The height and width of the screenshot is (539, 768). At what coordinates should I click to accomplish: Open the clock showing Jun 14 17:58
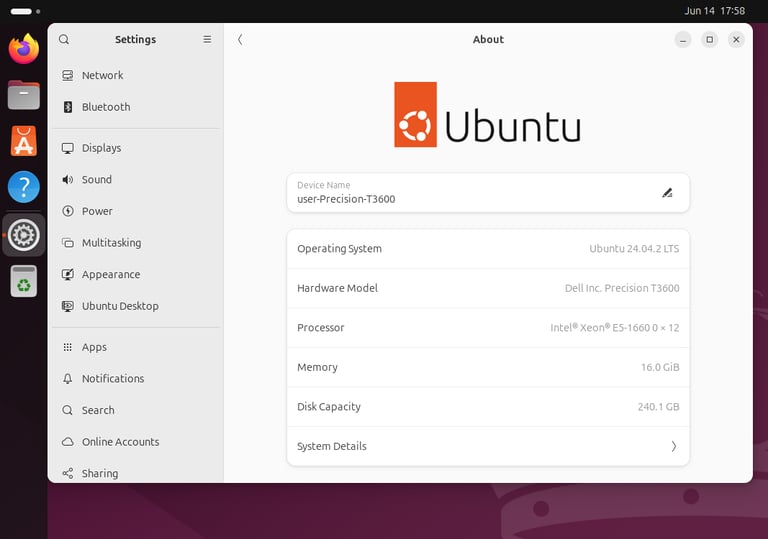point(714,11)
